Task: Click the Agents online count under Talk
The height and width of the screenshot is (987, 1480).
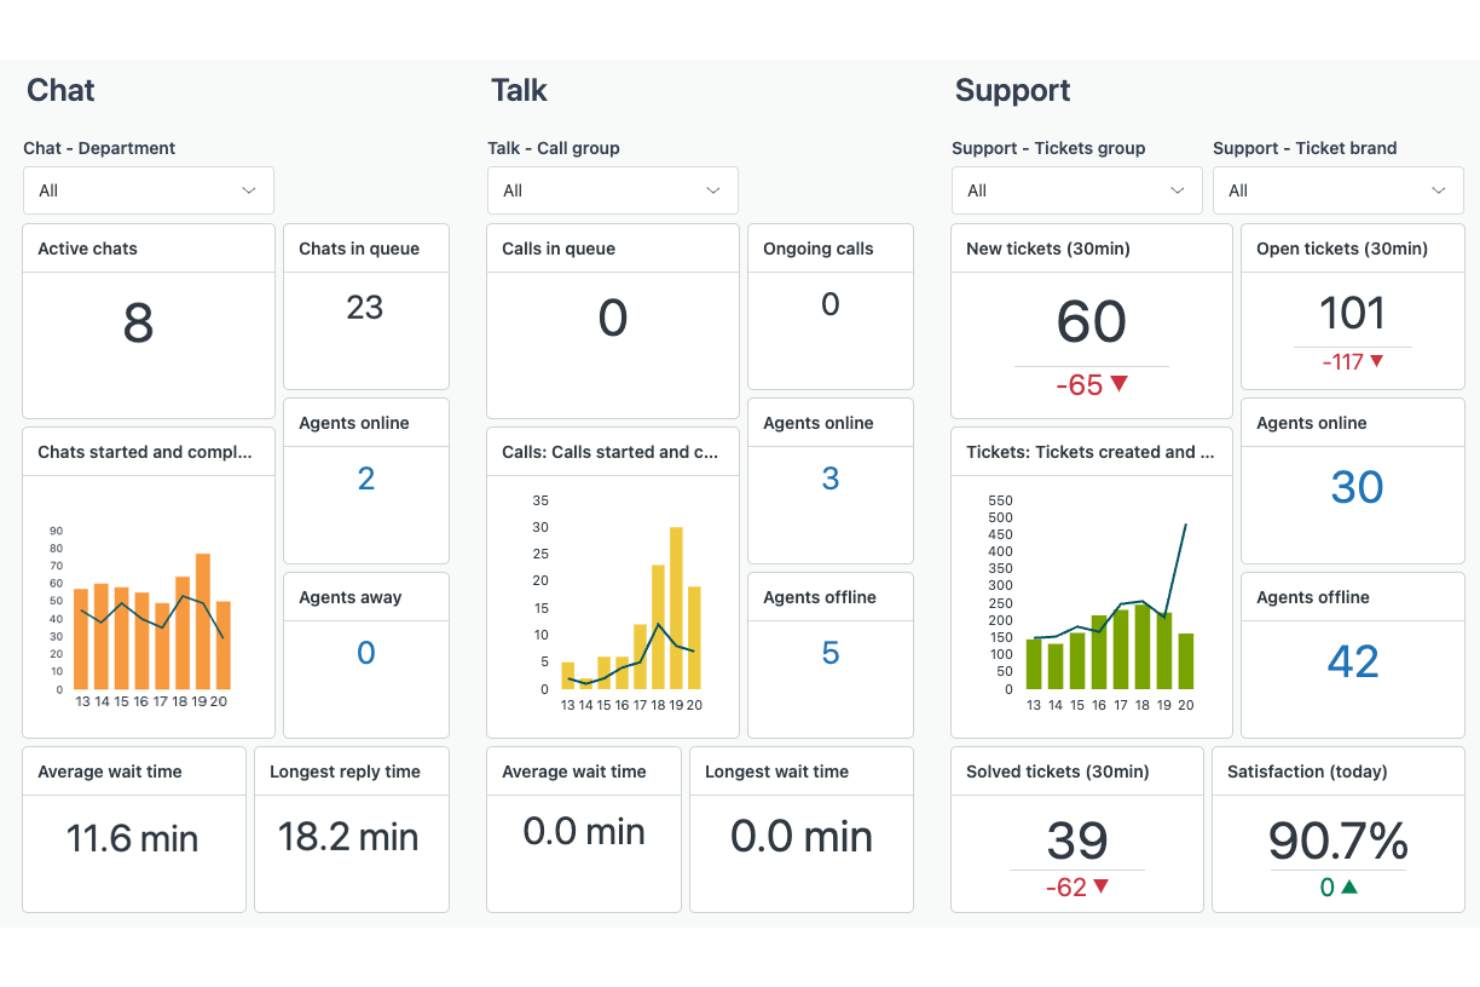Action: pos(830,478)
